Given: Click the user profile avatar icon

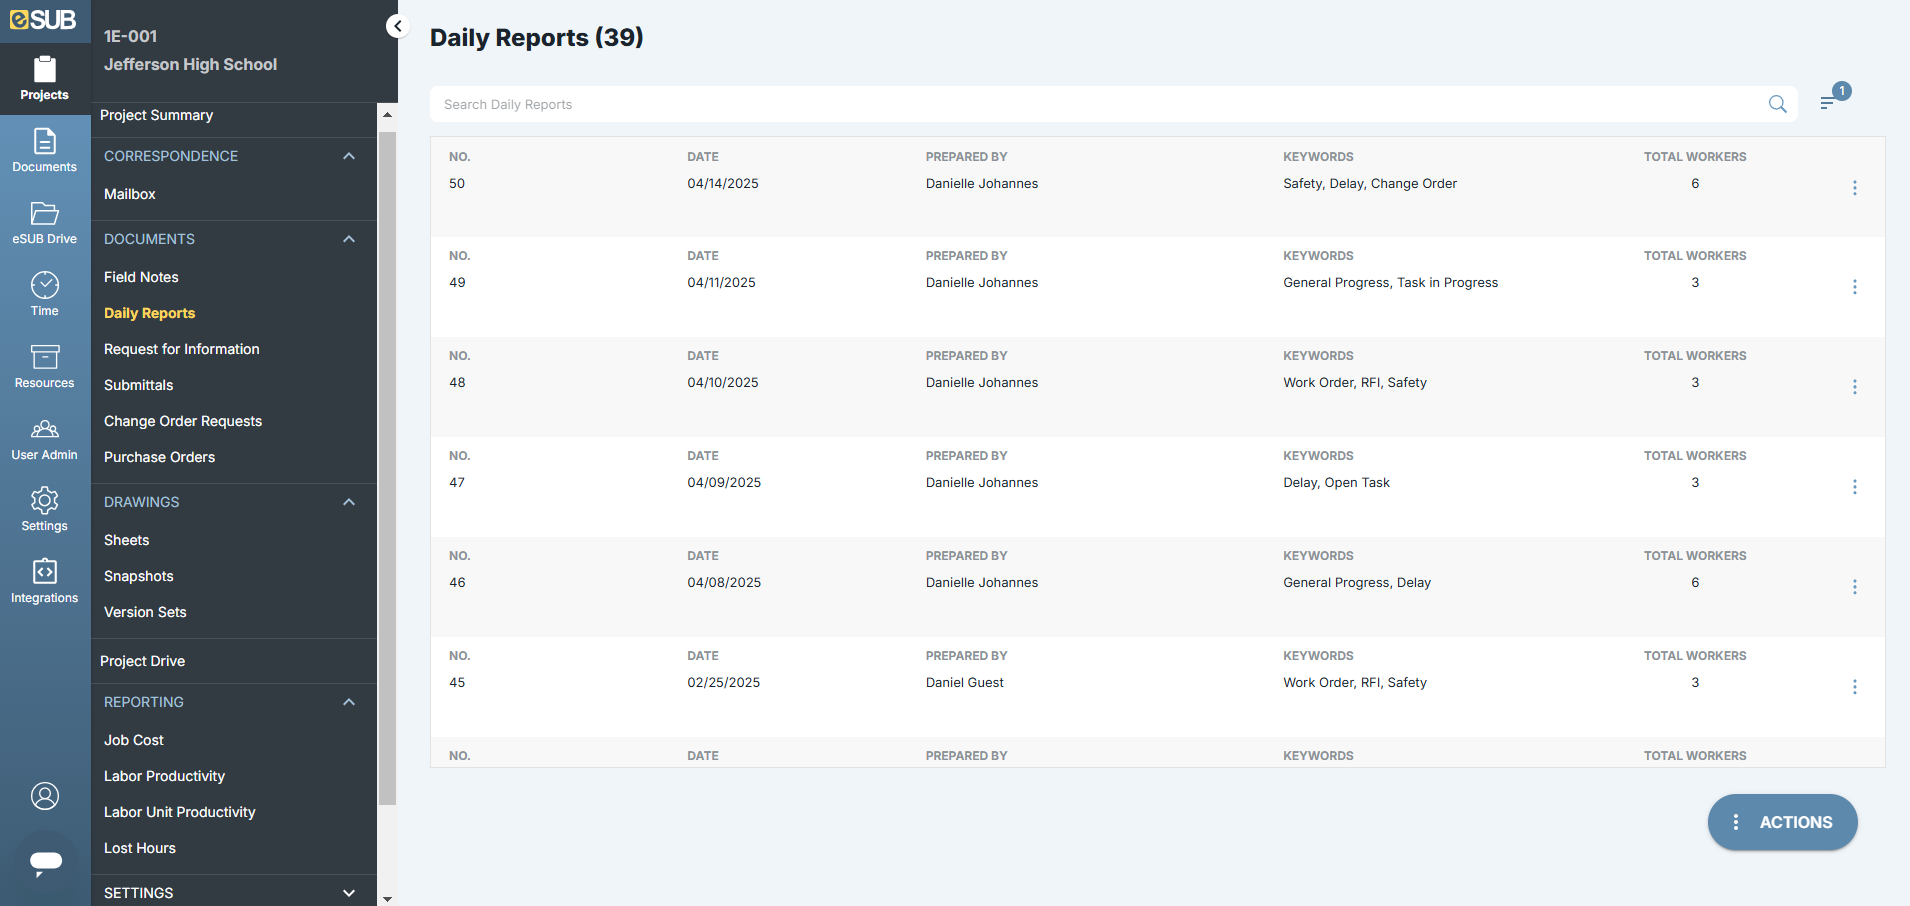Looking at the screenshot, I should 45,796.
